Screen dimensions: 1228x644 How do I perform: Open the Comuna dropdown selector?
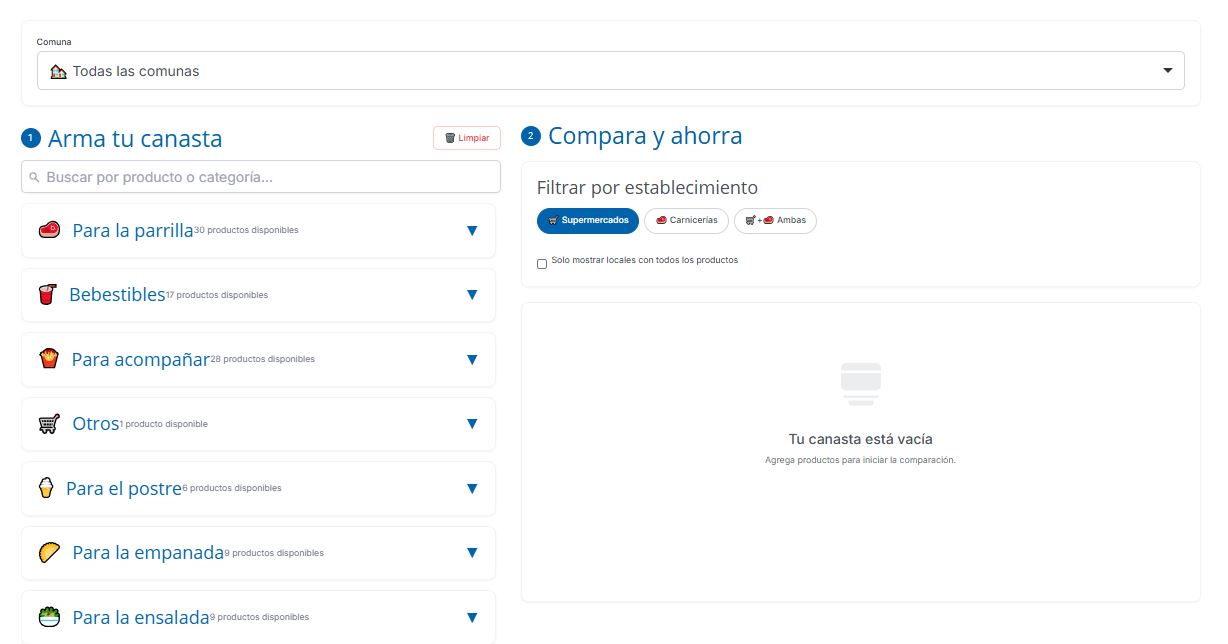[x=610, y=71]
